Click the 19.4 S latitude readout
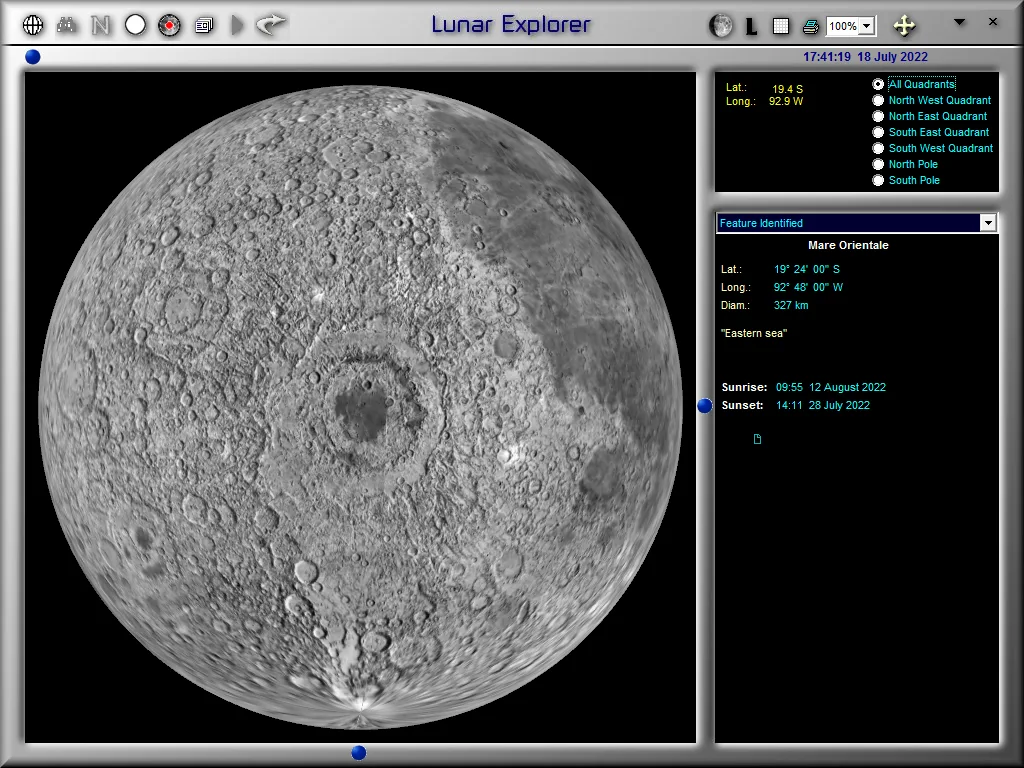This screenshot has width=1024, height=768. tap(788, 89)
